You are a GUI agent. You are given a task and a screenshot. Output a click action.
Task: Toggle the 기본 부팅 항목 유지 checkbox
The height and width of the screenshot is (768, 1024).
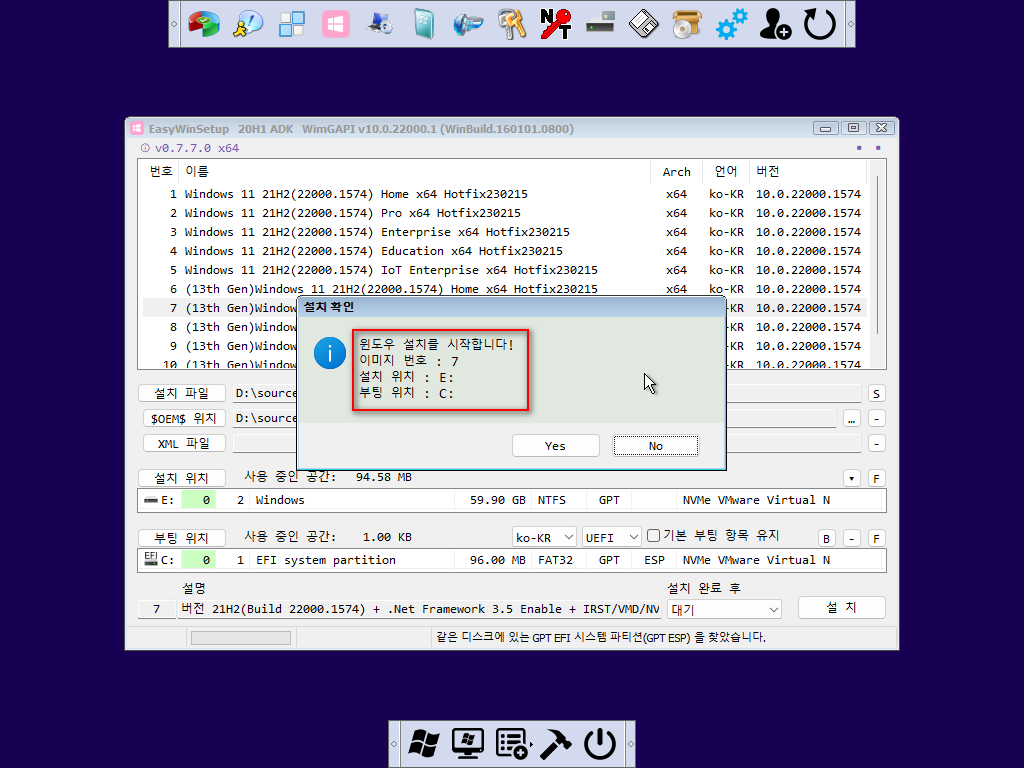tap(653, 536)
